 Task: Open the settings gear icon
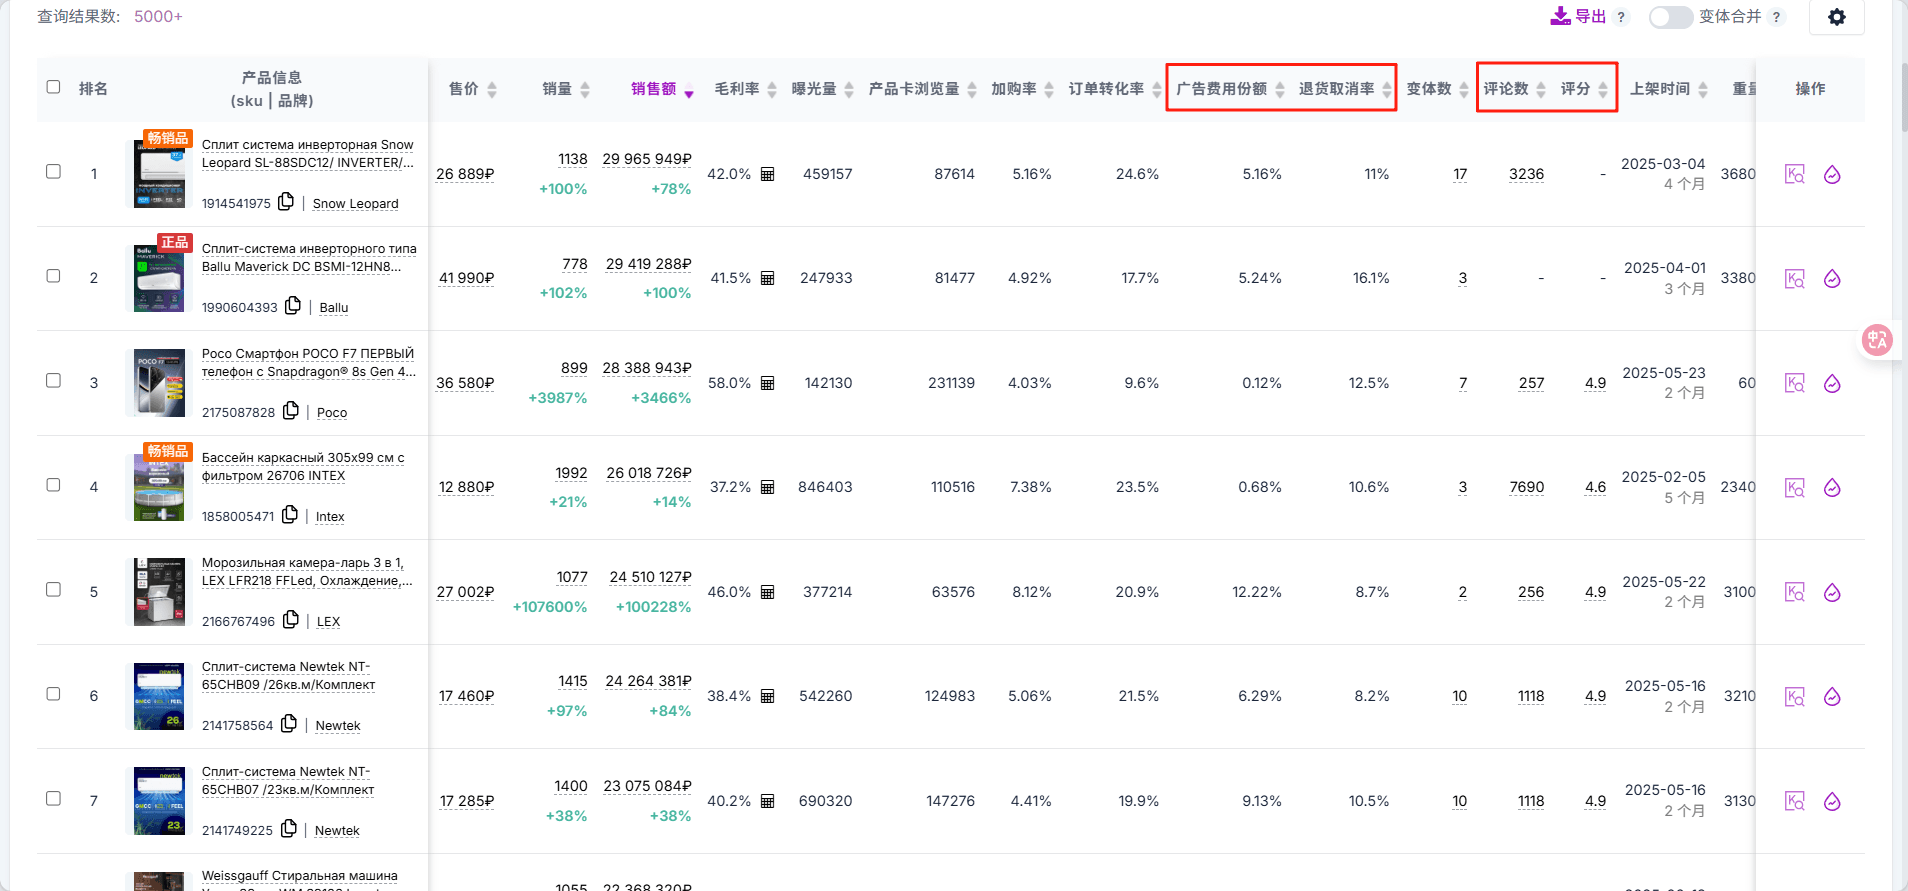(x=1837, y=17)
